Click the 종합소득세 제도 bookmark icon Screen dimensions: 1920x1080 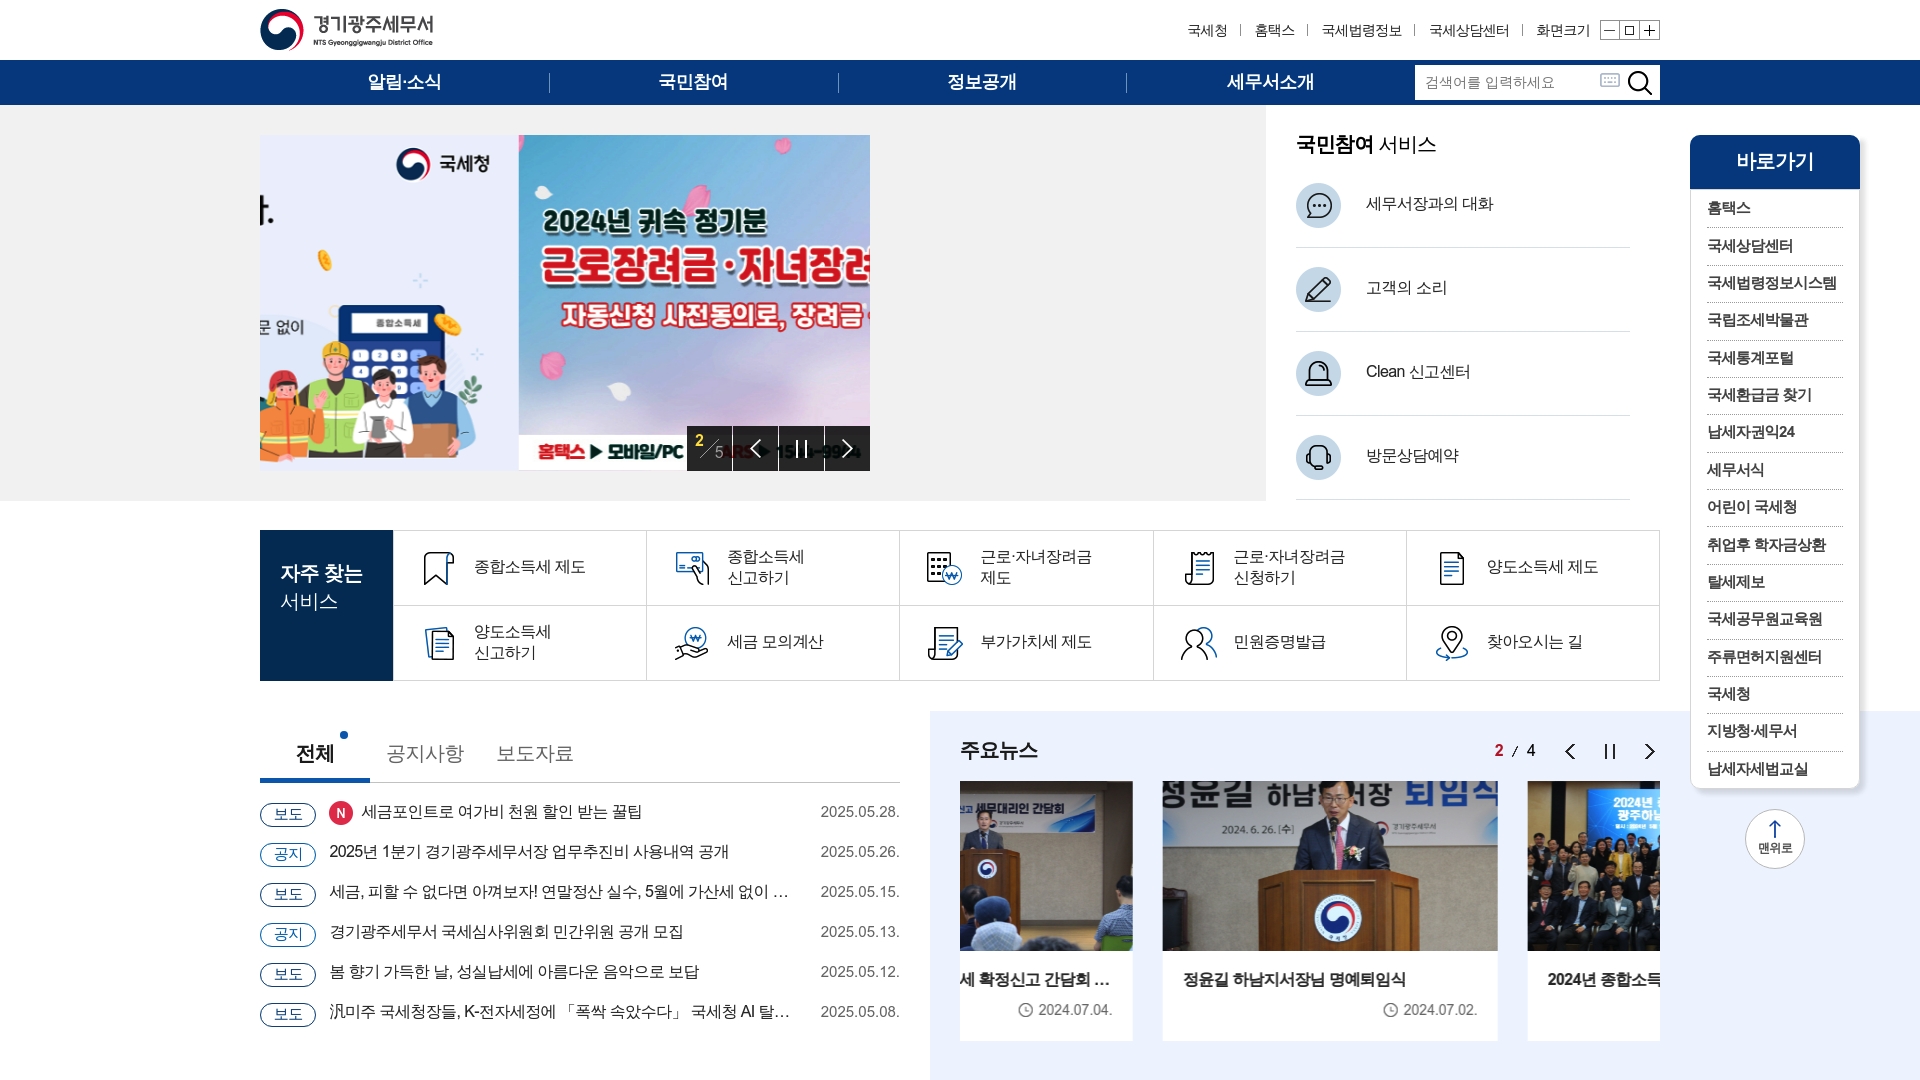click(438, 568)
